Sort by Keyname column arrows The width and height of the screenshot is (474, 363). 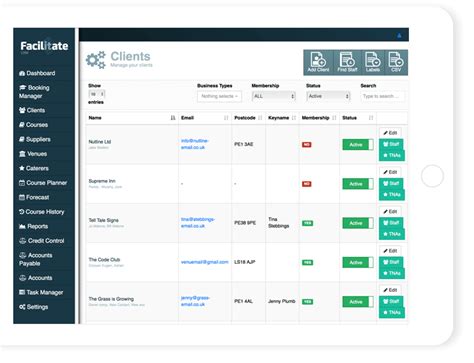tap(294, 118)
